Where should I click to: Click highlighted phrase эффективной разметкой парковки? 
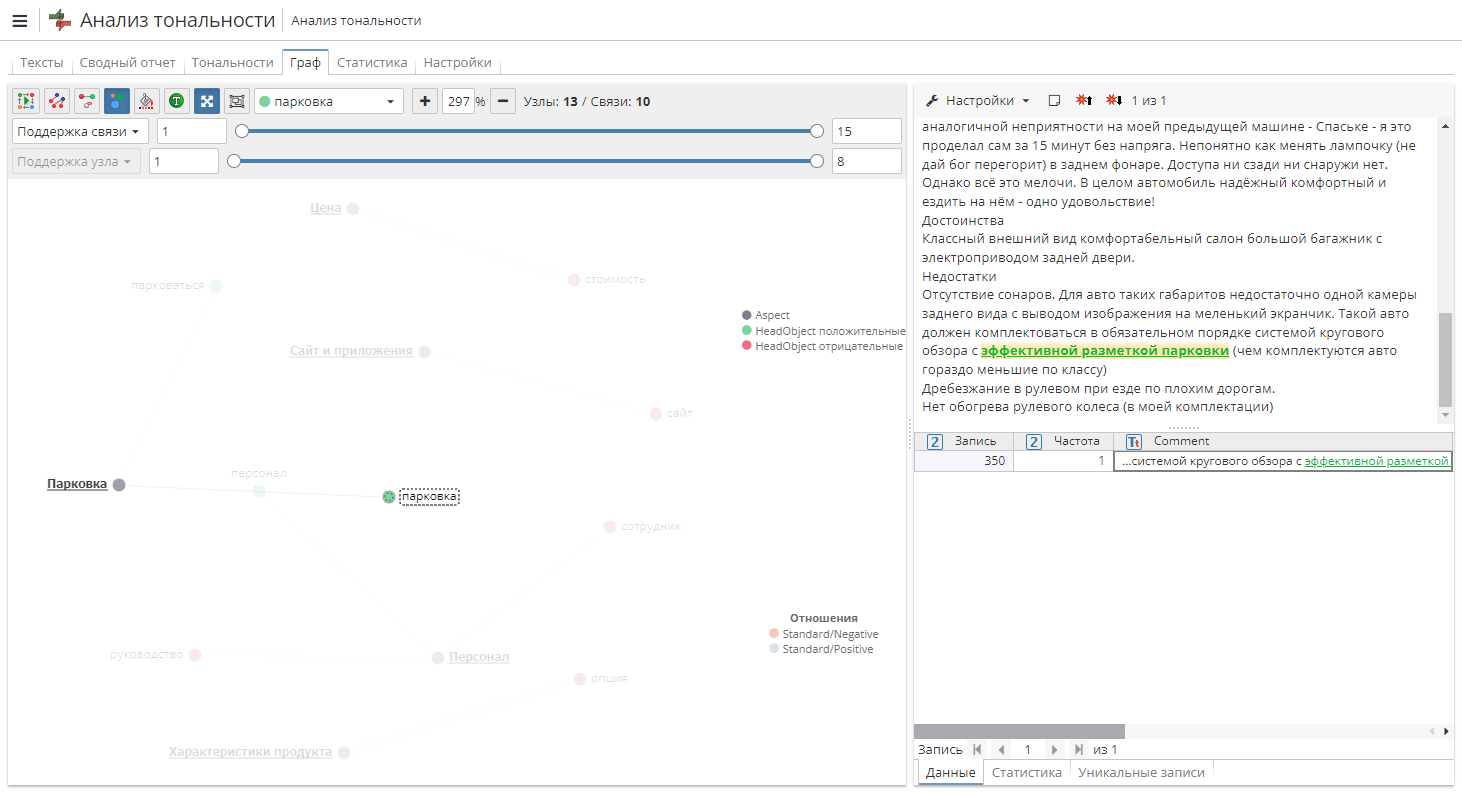point(1104,351)
